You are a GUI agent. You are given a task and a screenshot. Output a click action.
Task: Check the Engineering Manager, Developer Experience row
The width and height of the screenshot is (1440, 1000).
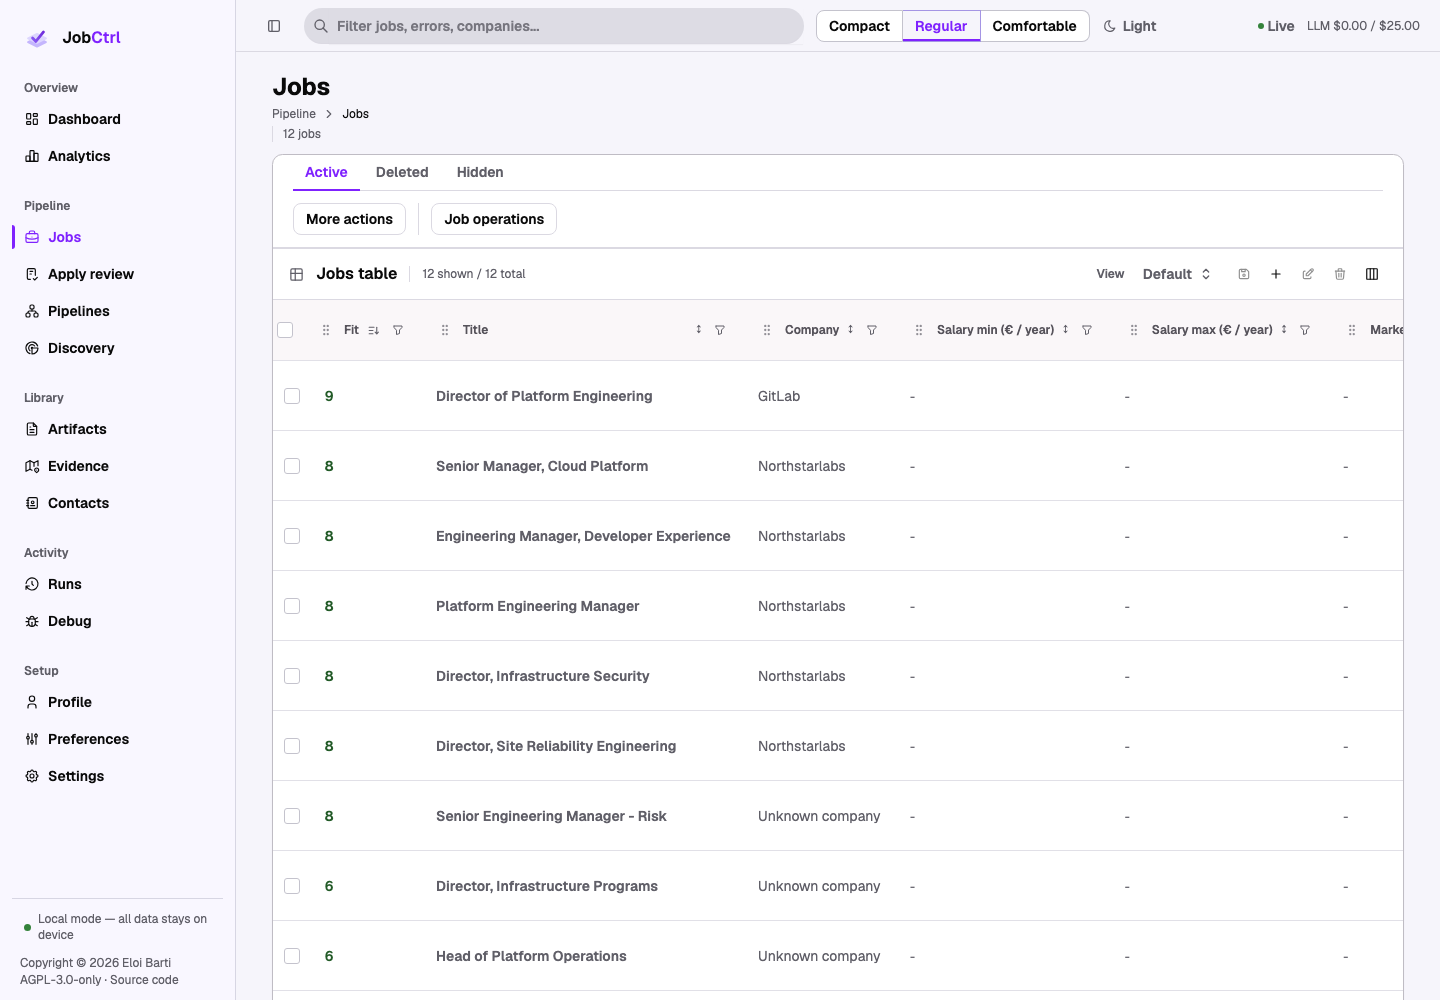coord(292,536)
